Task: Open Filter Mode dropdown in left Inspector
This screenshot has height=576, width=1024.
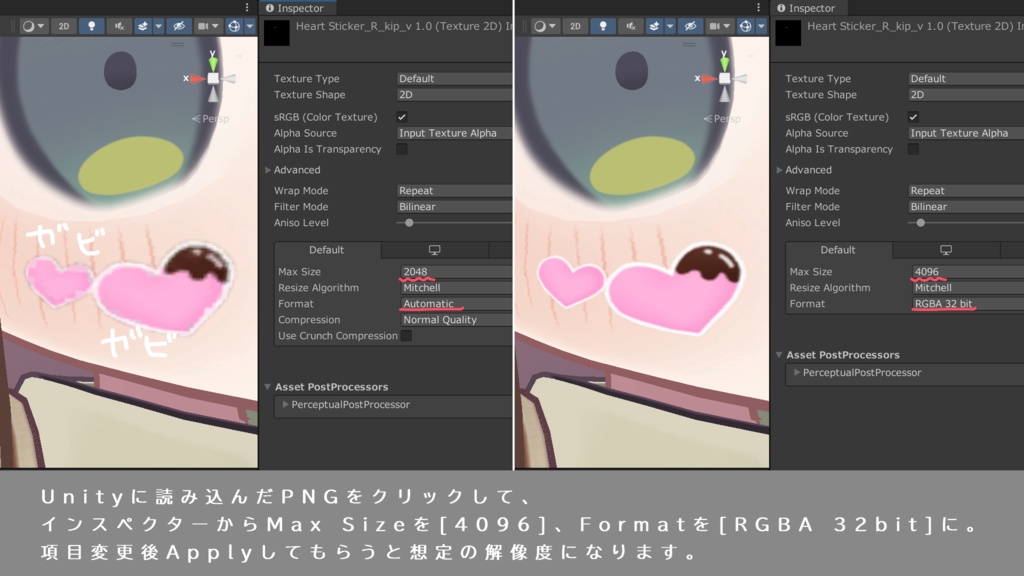Action: [x=455, y=206]
